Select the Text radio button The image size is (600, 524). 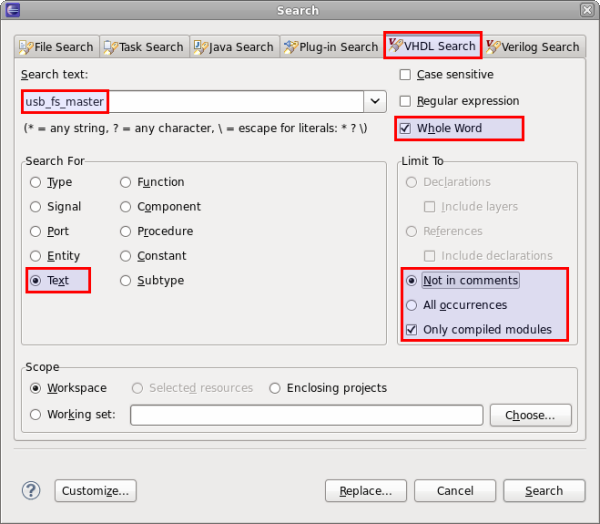36,281
